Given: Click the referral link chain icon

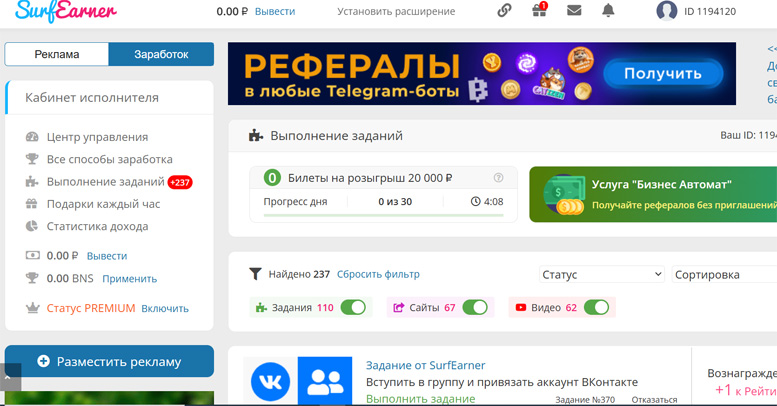Looking at the screenshot, I should [x=504, y=10].
